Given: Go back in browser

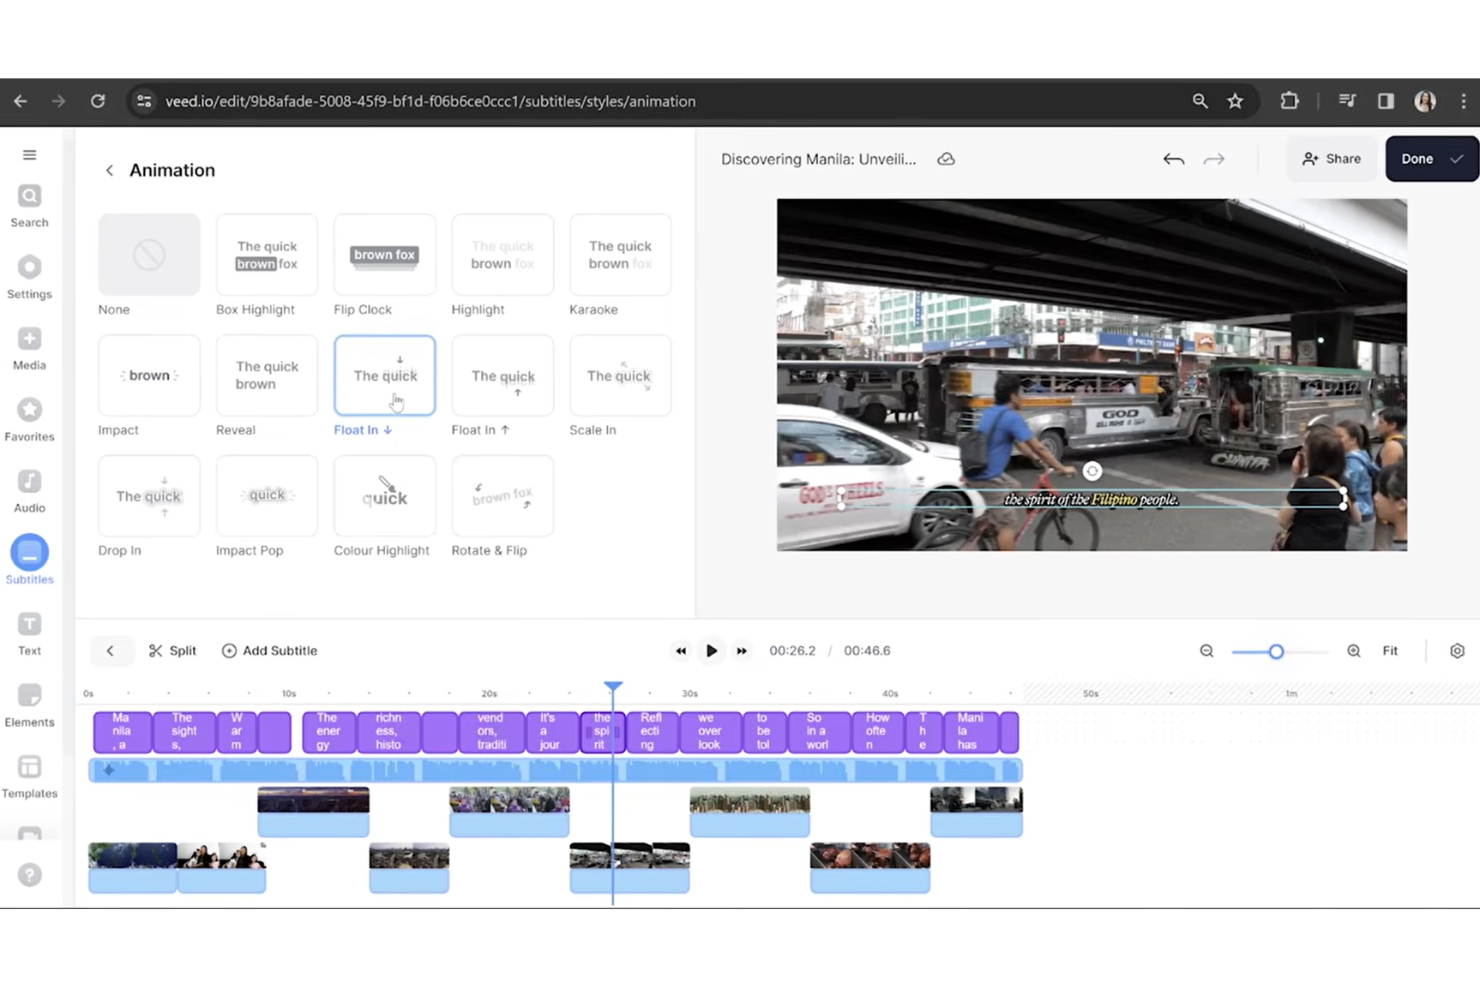Looking at the screenshot, I should pyautogui.click(x=20, y=101).
